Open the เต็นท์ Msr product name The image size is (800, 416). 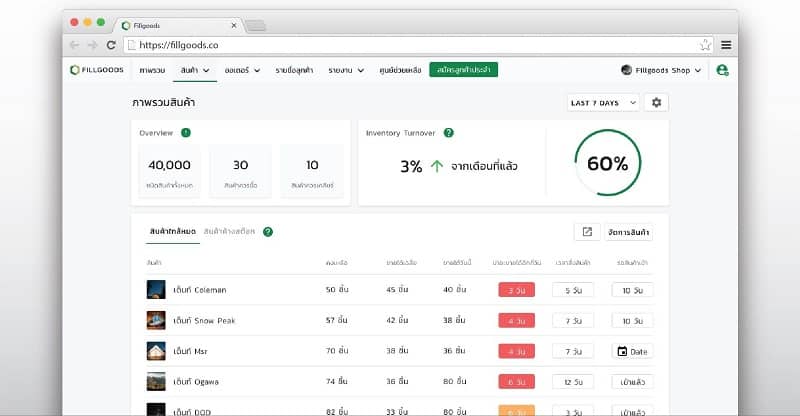click(190, 351)
